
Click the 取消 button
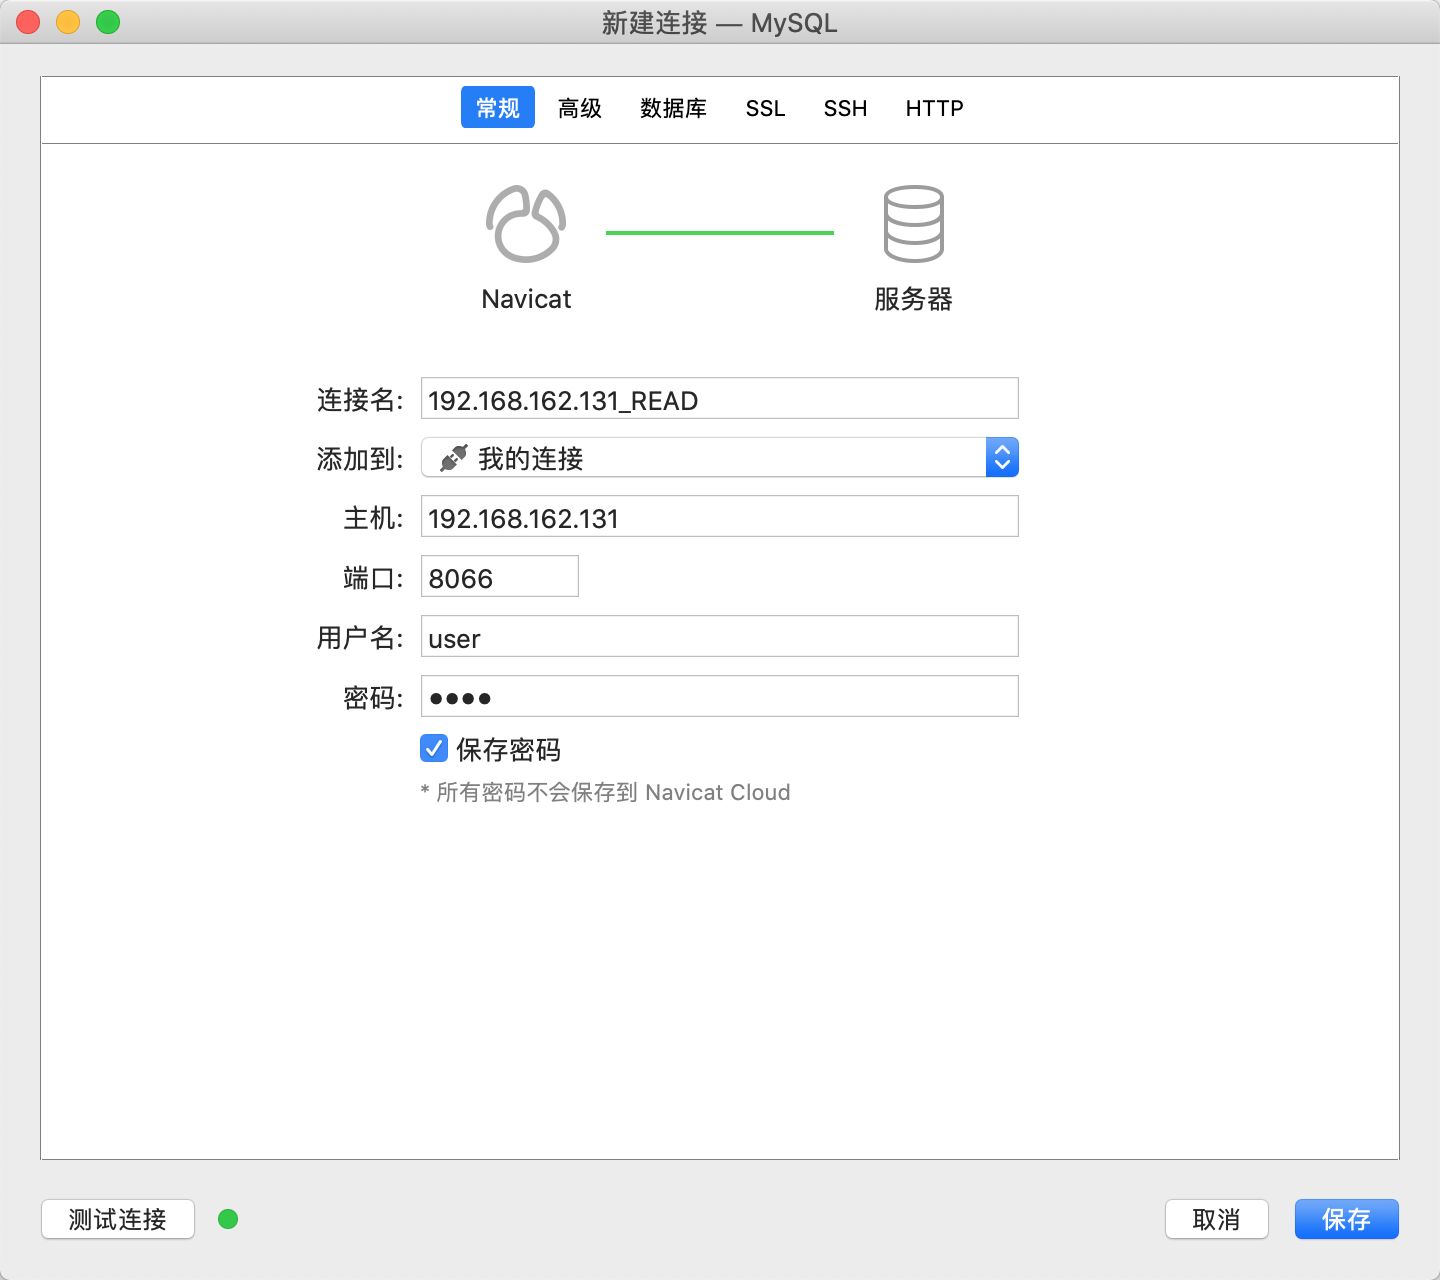1217,1219
